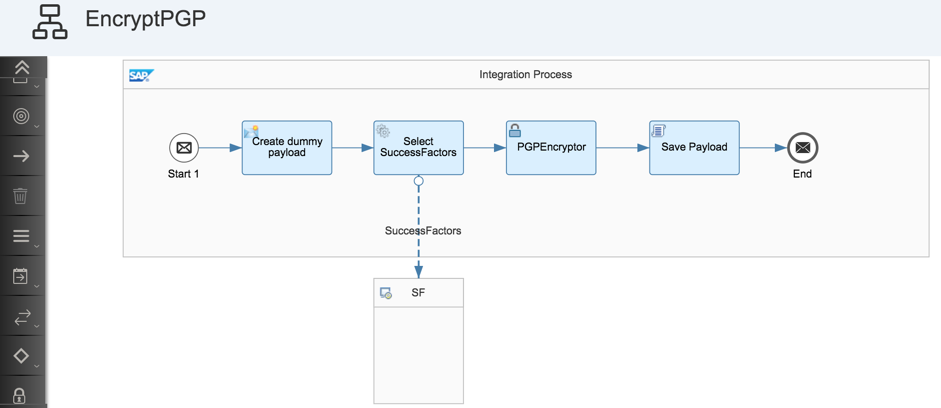Click the SF receiver box

coord(418,341)
